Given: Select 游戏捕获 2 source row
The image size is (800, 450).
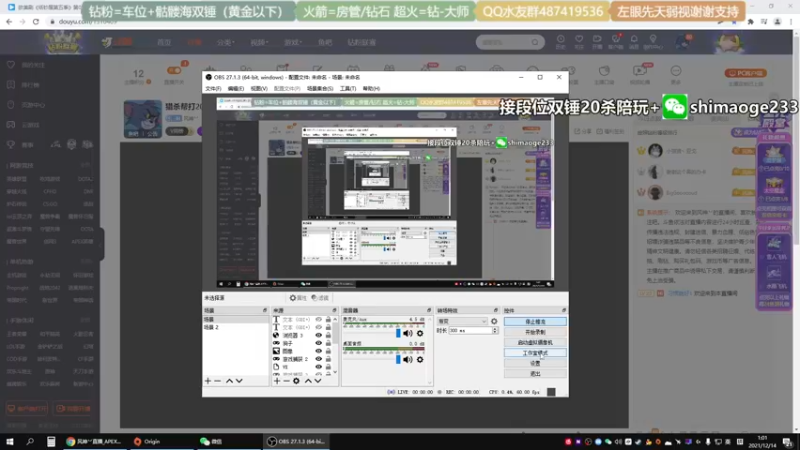Looking at the screenshot, I should tap(302, 359).
